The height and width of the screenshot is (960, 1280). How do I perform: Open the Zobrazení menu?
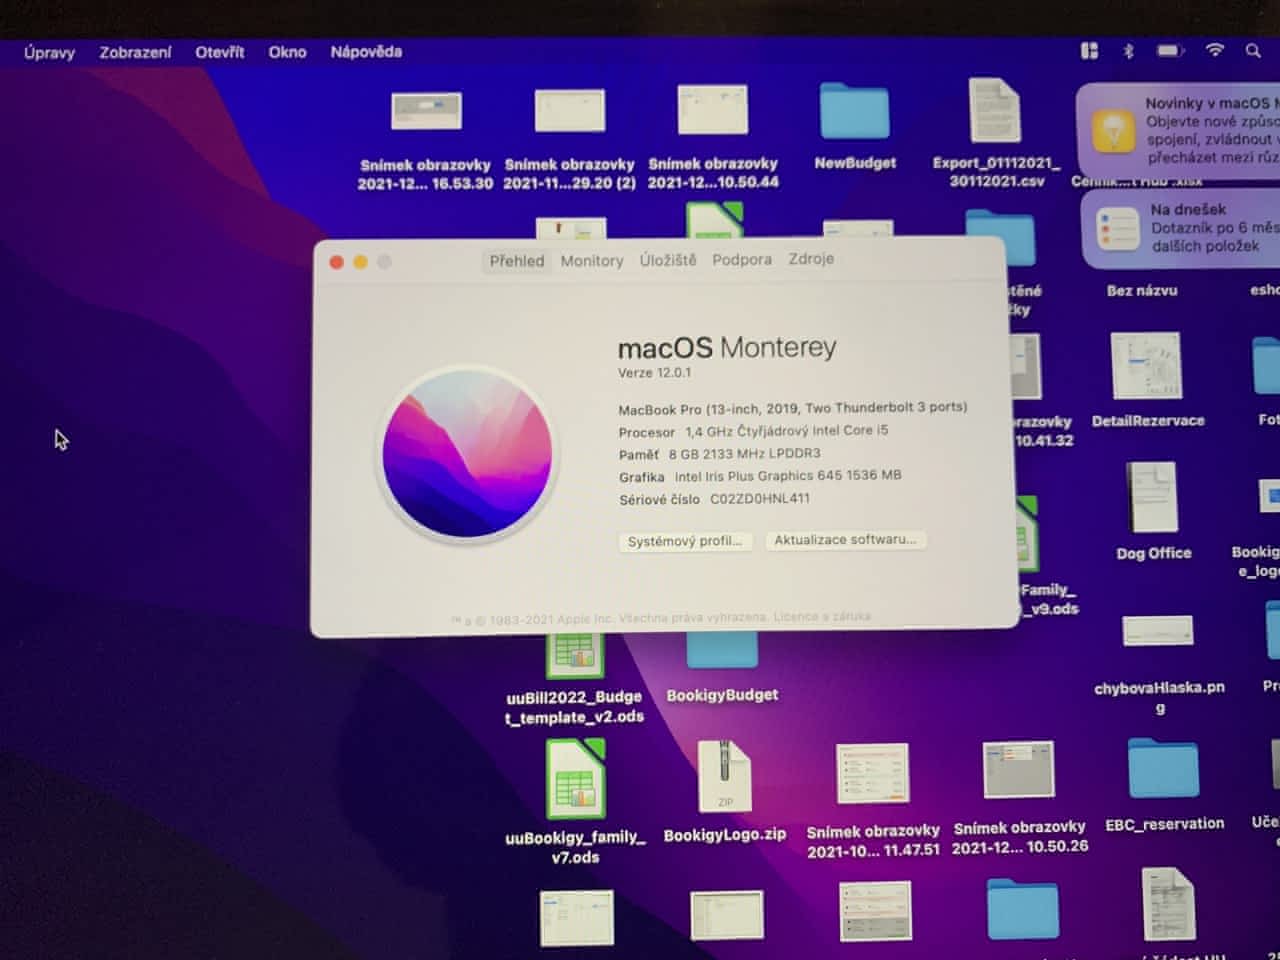tap(135, 52)
